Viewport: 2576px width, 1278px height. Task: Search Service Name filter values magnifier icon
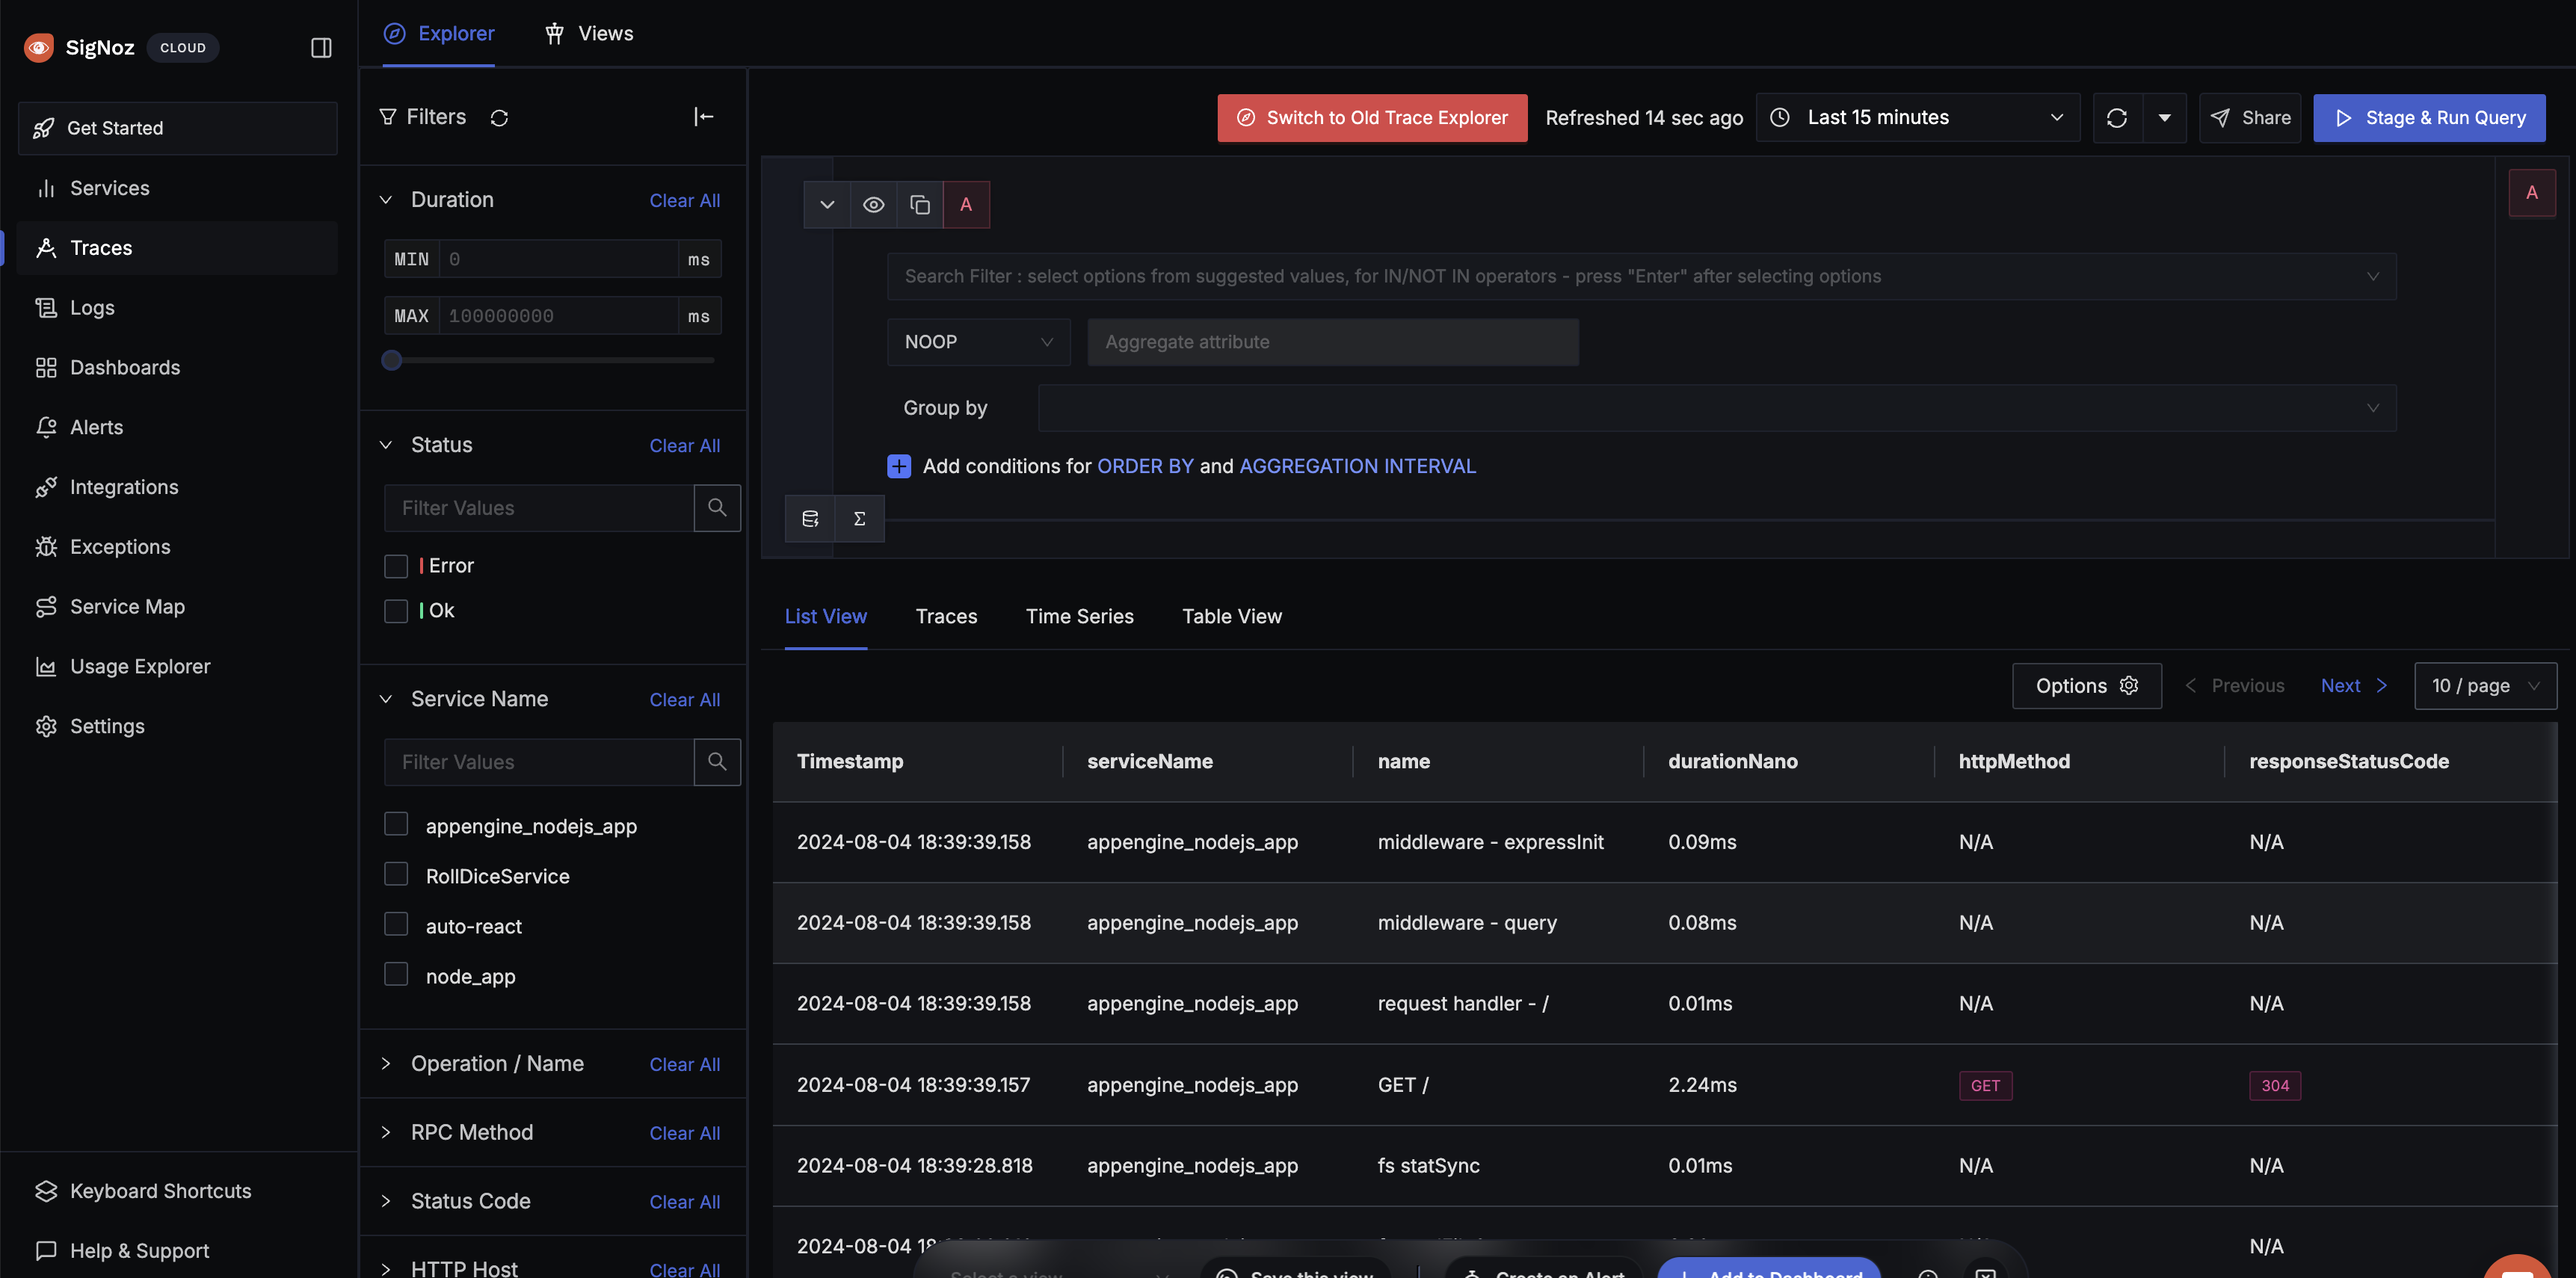[x=717, y=762]
